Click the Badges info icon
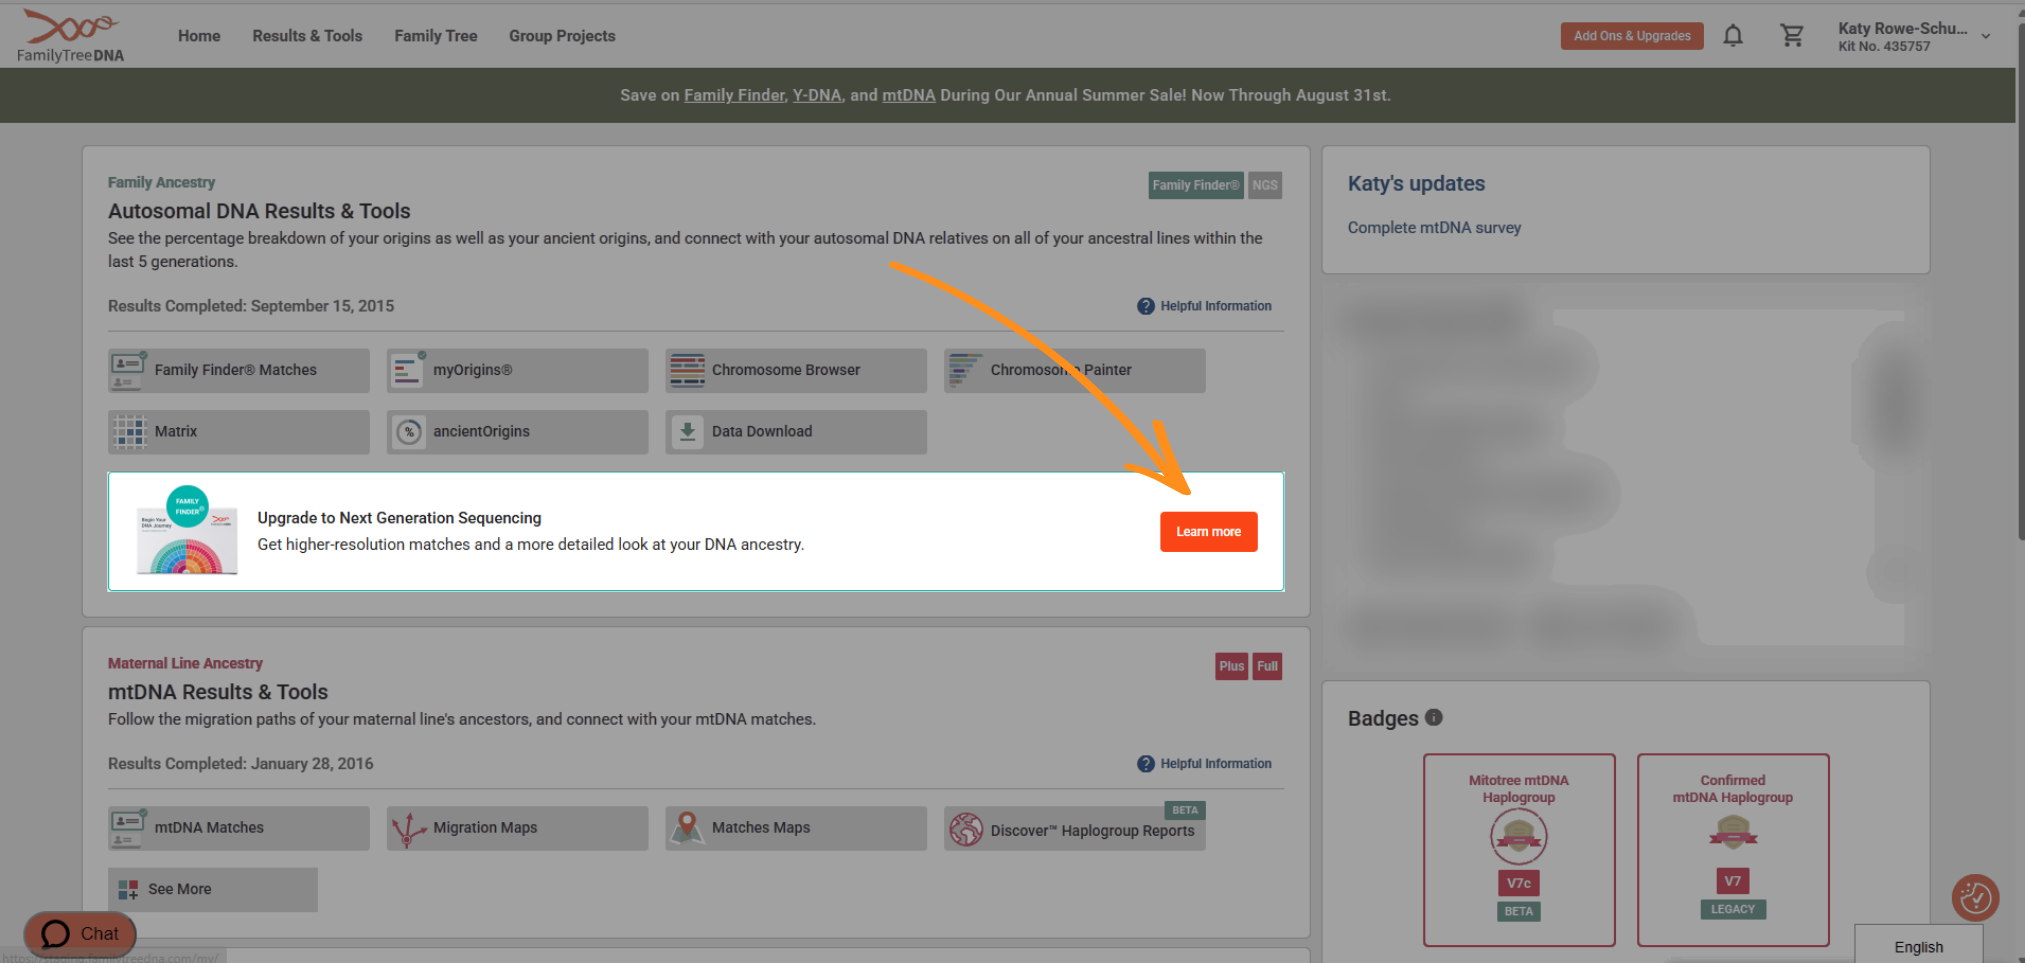Viewport: 2025px width, 963px height. tap(1434, 717)
